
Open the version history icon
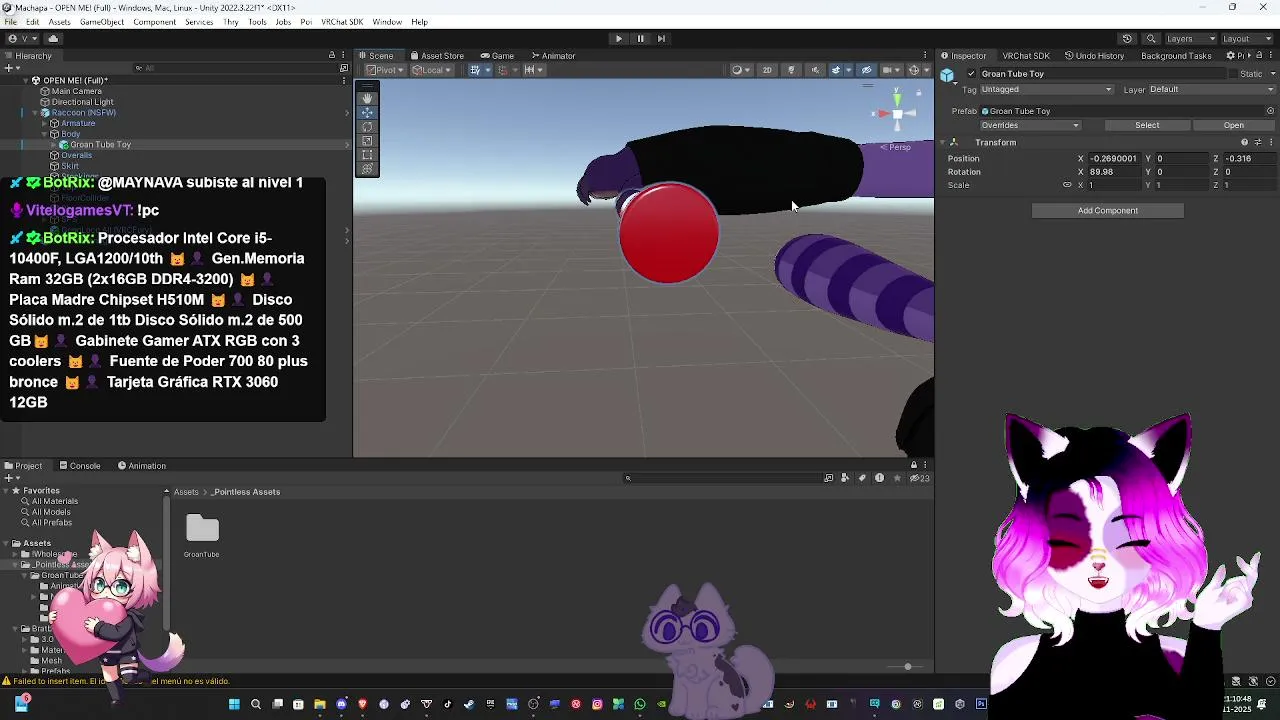pos(1127,38)
